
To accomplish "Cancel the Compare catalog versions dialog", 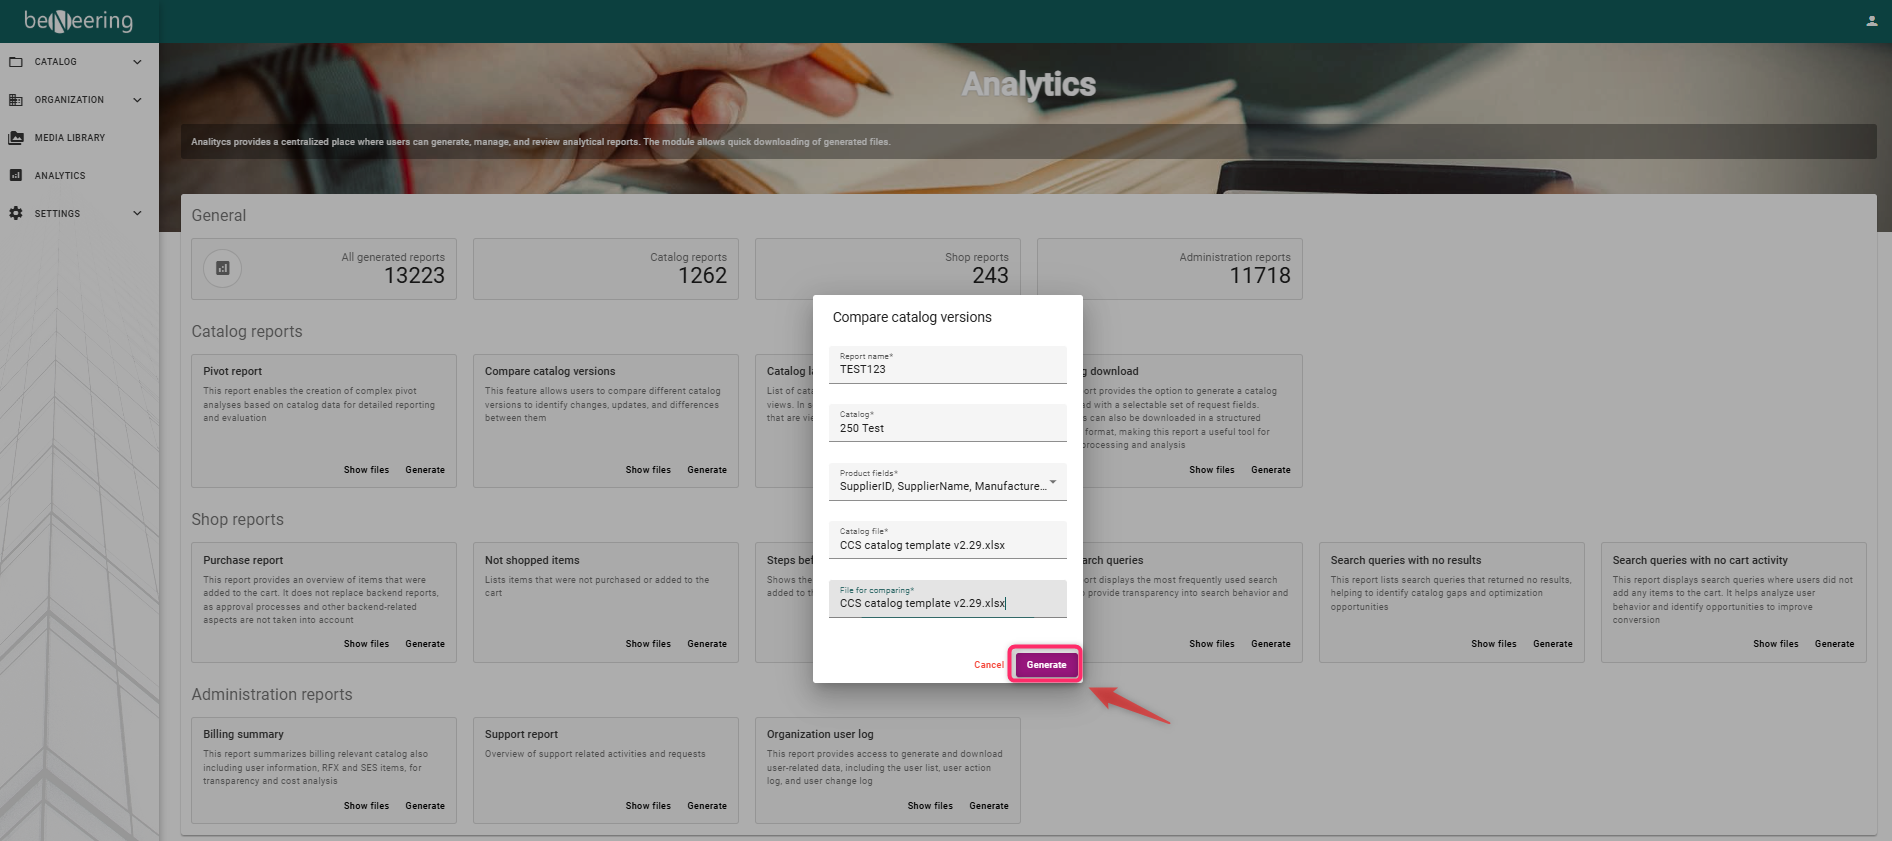I will 988,665.
